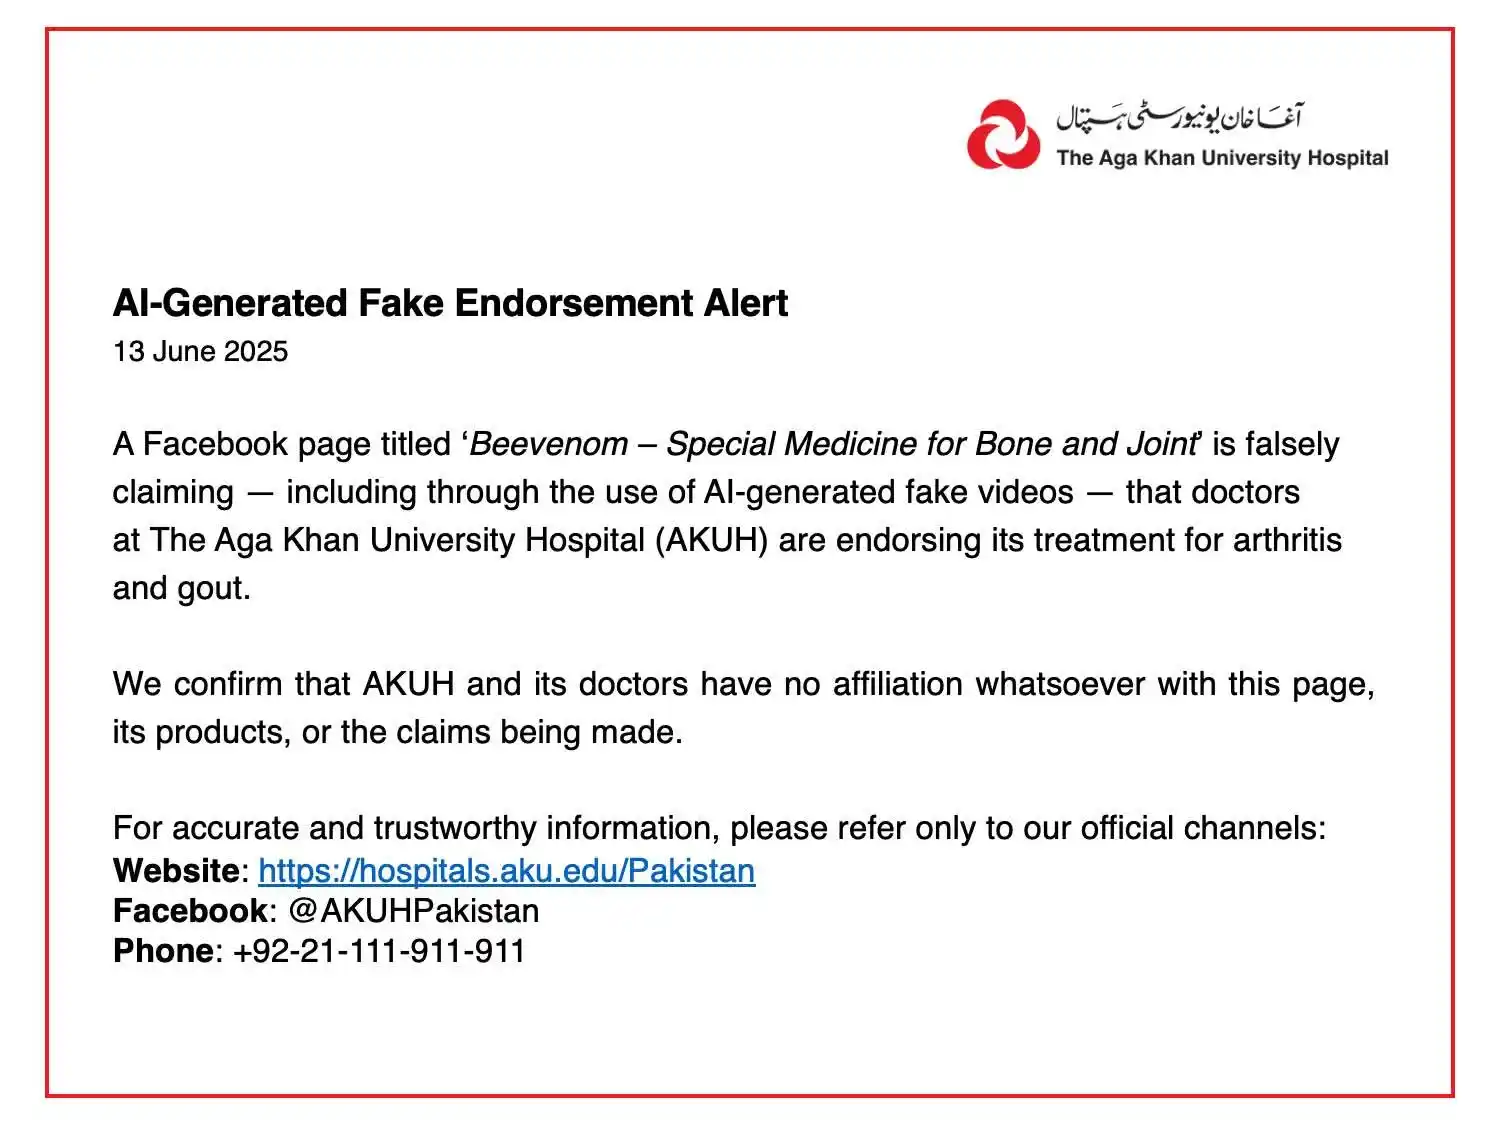Click the 'We confirm that AKUH' paragraph
Image resolution: width=1500 pixels, height=1125 pixels.
point(744,708)
